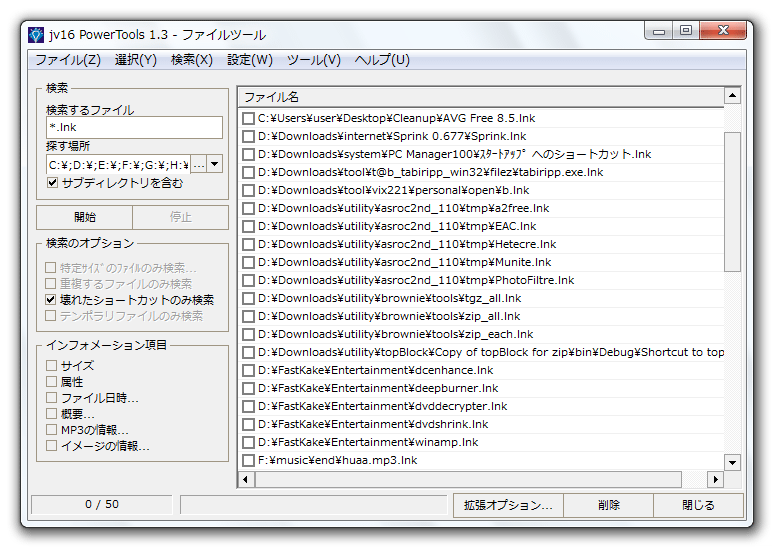Check the box for Munite.lnk
The width and height of the screenshot is (778, 552).
click(x=248, y=262)
